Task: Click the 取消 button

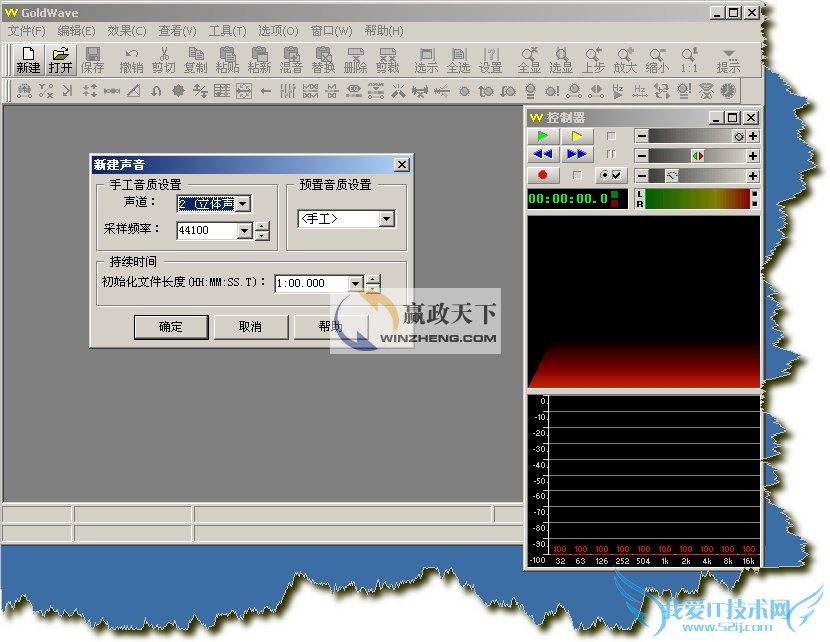Action: click(250, 327)
